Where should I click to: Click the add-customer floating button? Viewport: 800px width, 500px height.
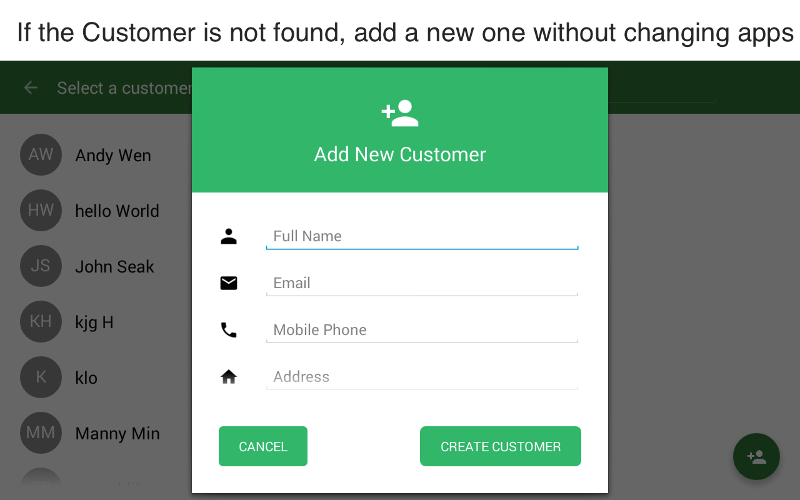point(756,456)
